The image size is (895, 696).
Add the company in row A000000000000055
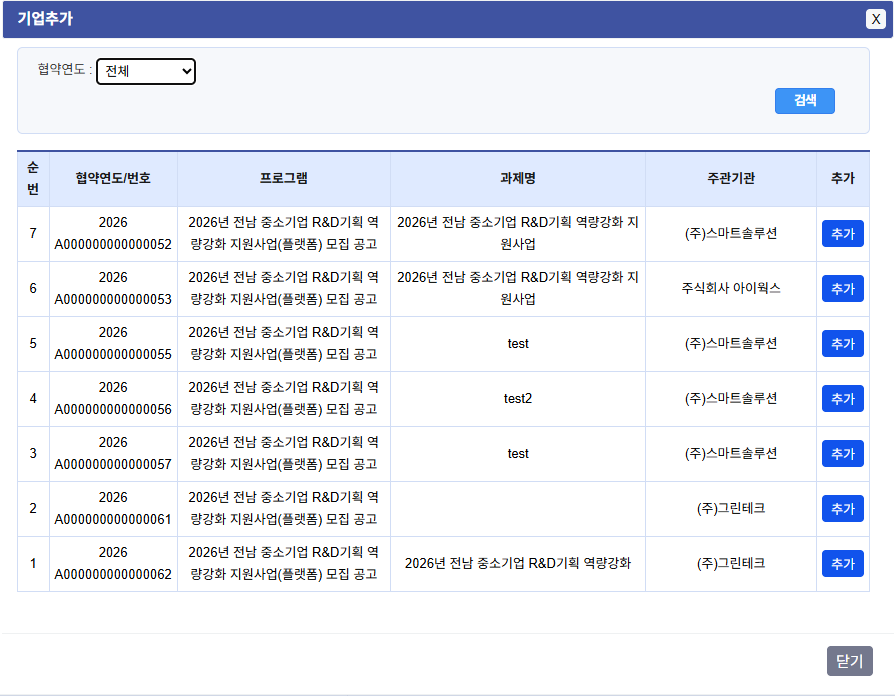coord(842,344)
